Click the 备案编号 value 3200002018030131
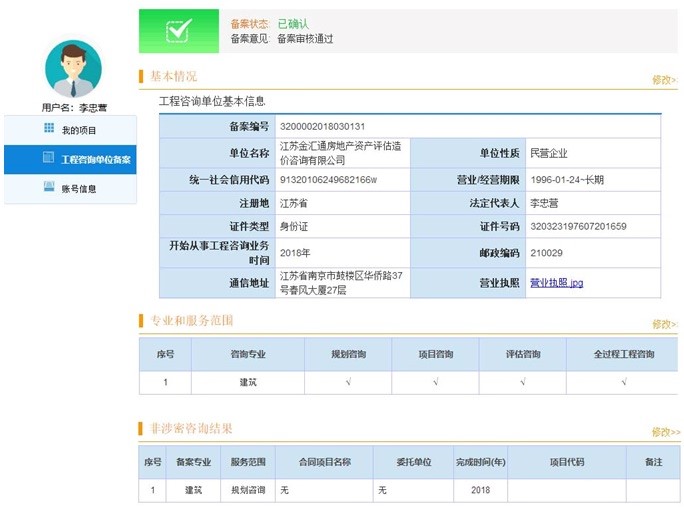684x507 pixels. click(321, 127)
